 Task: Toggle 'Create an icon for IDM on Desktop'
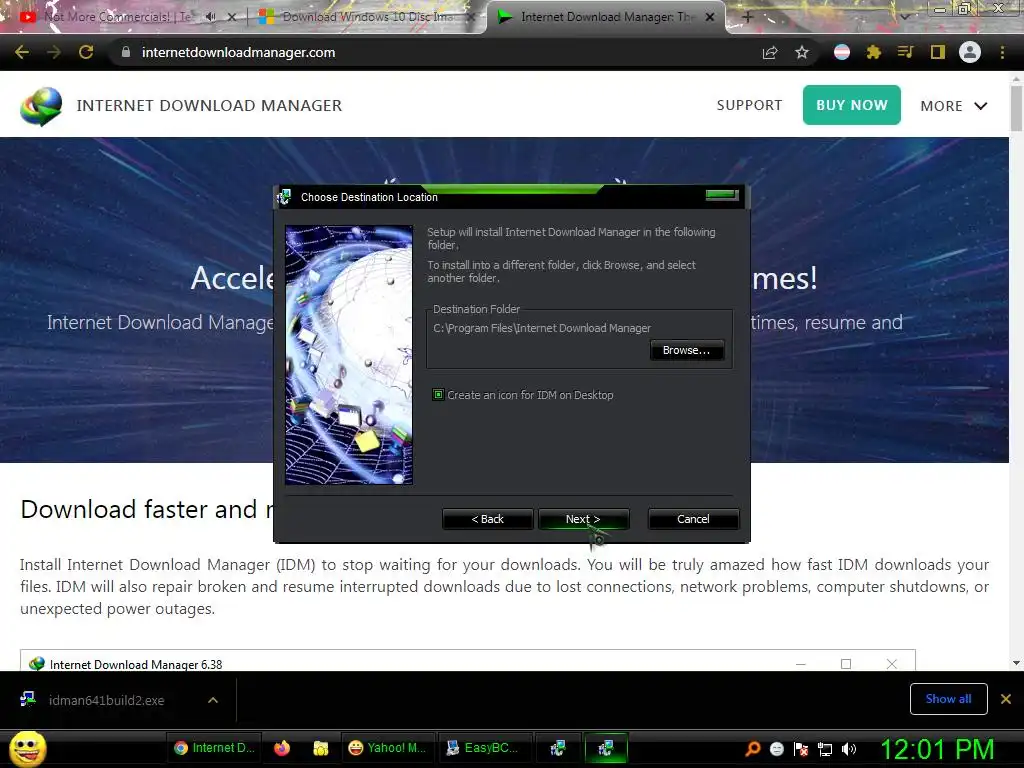pyautogui.click(x=438, y=394)
